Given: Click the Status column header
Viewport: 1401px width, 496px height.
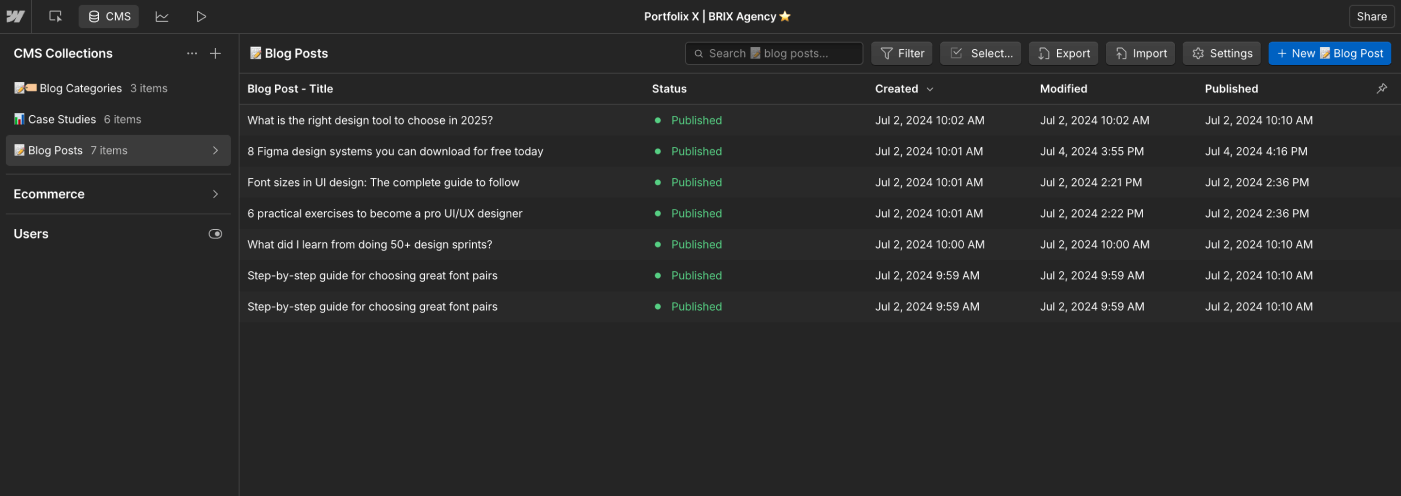Looking at the screenshot, I should (x=669, y=89).
